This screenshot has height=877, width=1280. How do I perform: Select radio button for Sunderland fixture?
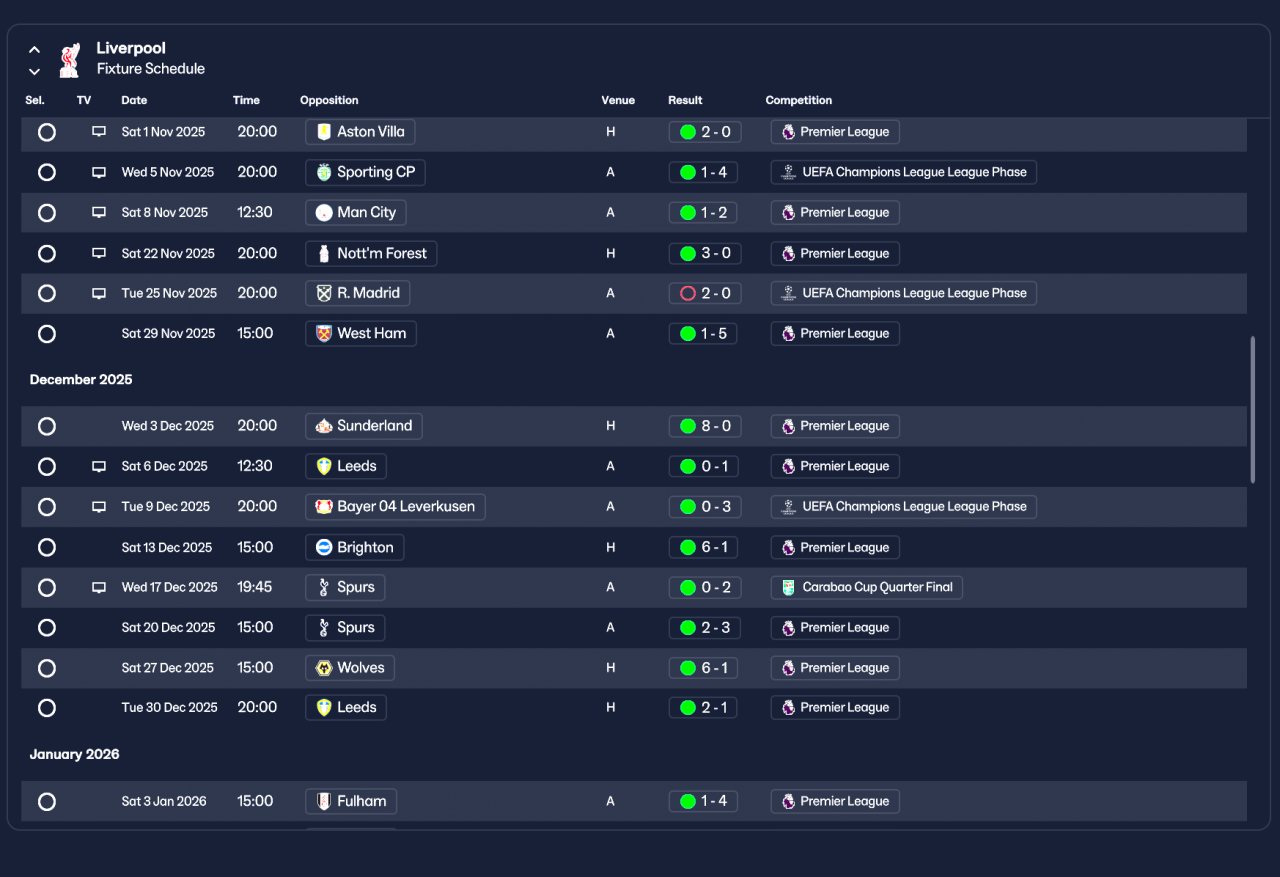tap(47, 426)
